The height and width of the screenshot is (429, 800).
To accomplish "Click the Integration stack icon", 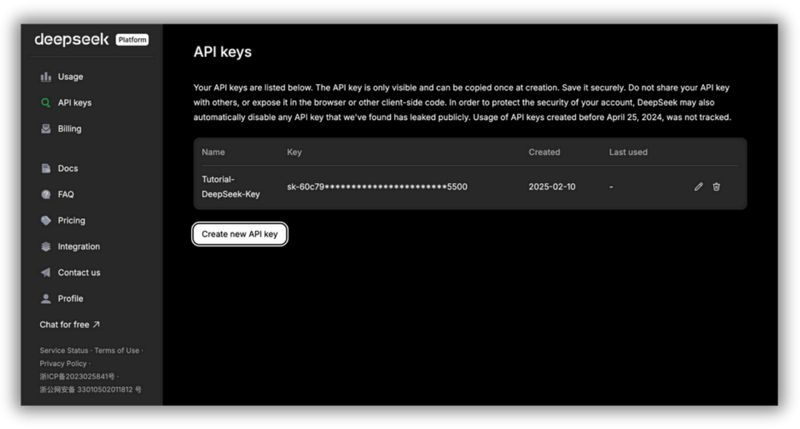I will [46, 246].
